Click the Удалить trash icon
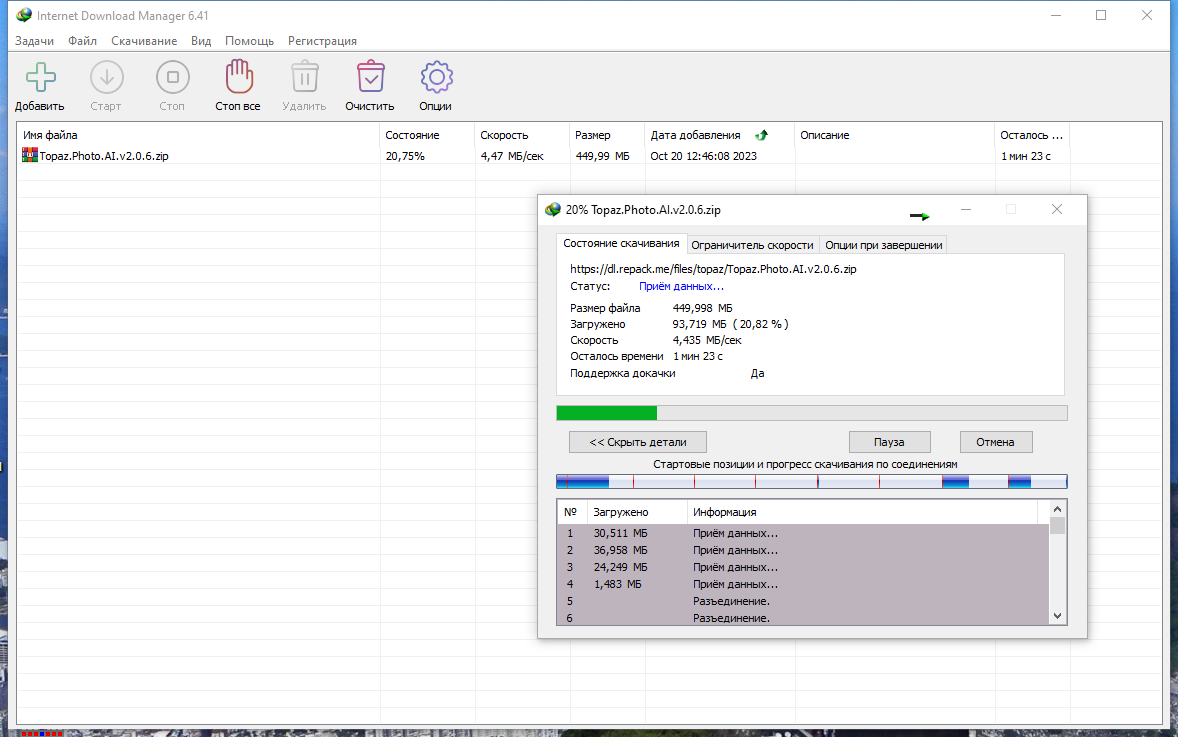Image resolution: width=1178 pixels, height=737 pixels. tap(304, 77)
